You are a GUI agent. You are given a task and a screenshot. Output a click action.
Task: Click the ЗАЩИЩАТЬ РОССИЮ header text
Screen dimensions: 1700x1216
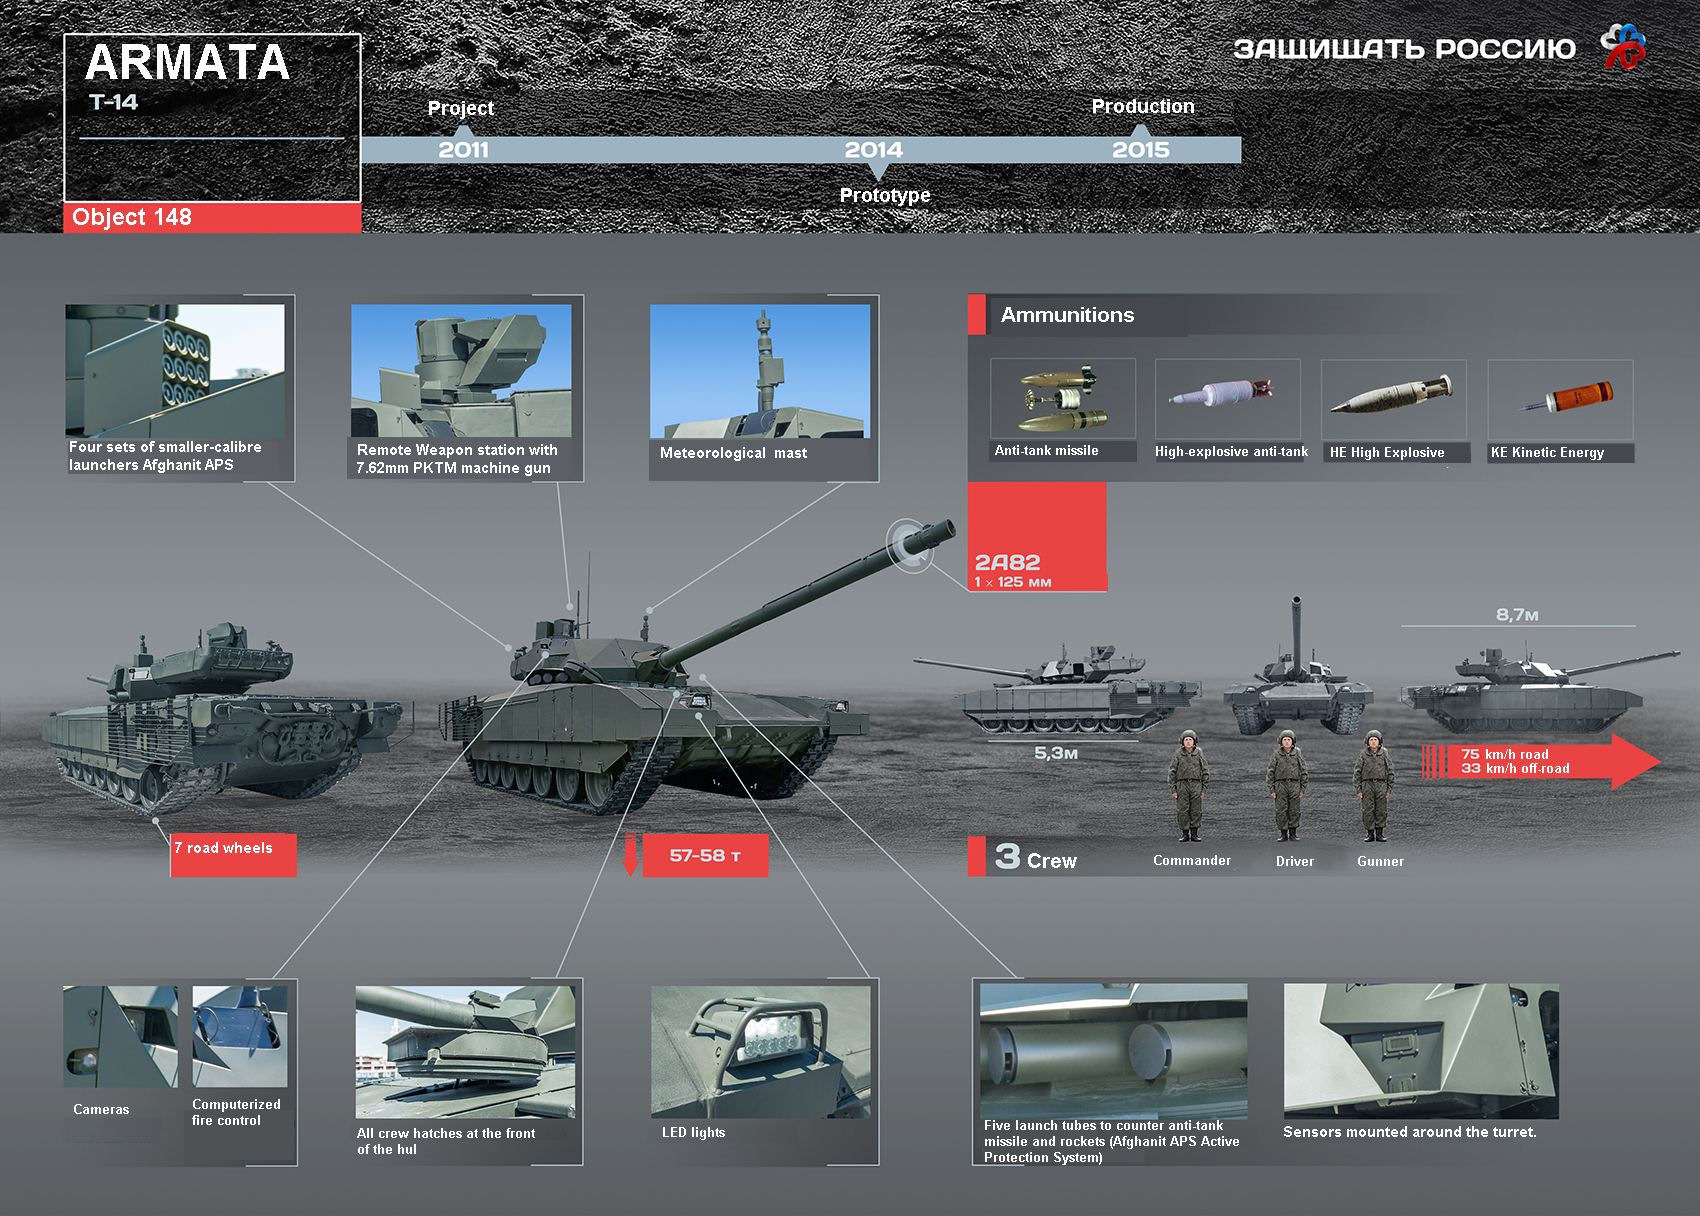click(1404, 49)
